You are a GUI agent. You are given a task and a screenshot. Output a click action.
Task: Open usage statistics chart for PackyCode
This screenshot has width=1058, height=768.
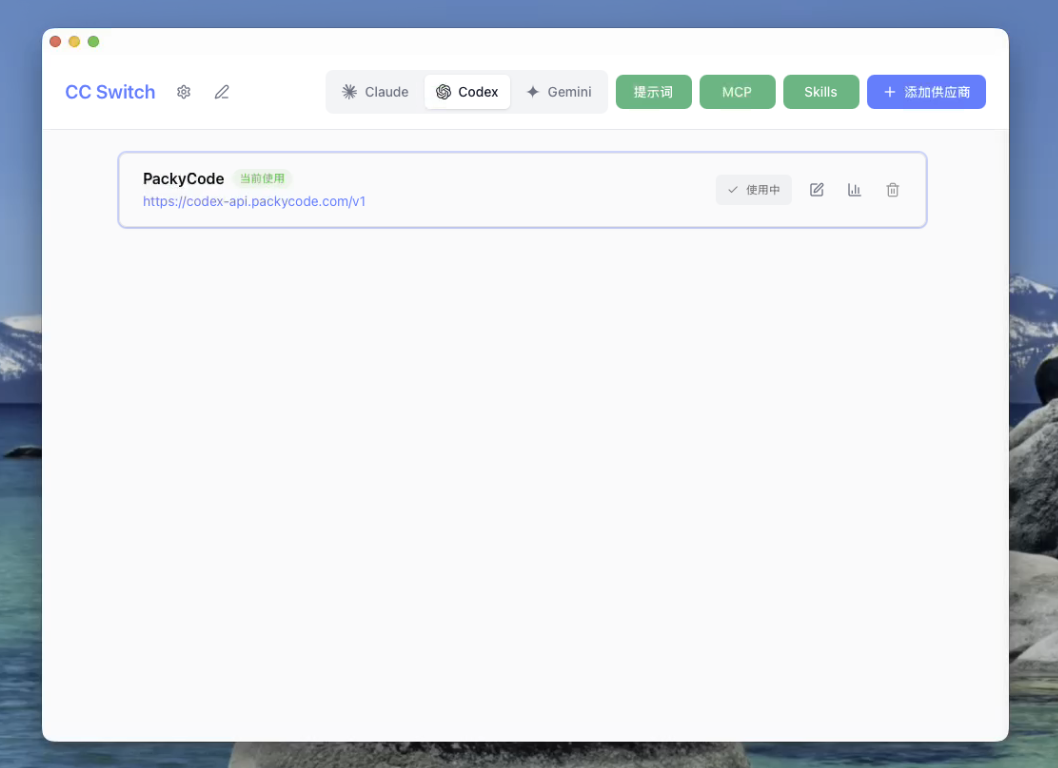pos(855,190)
